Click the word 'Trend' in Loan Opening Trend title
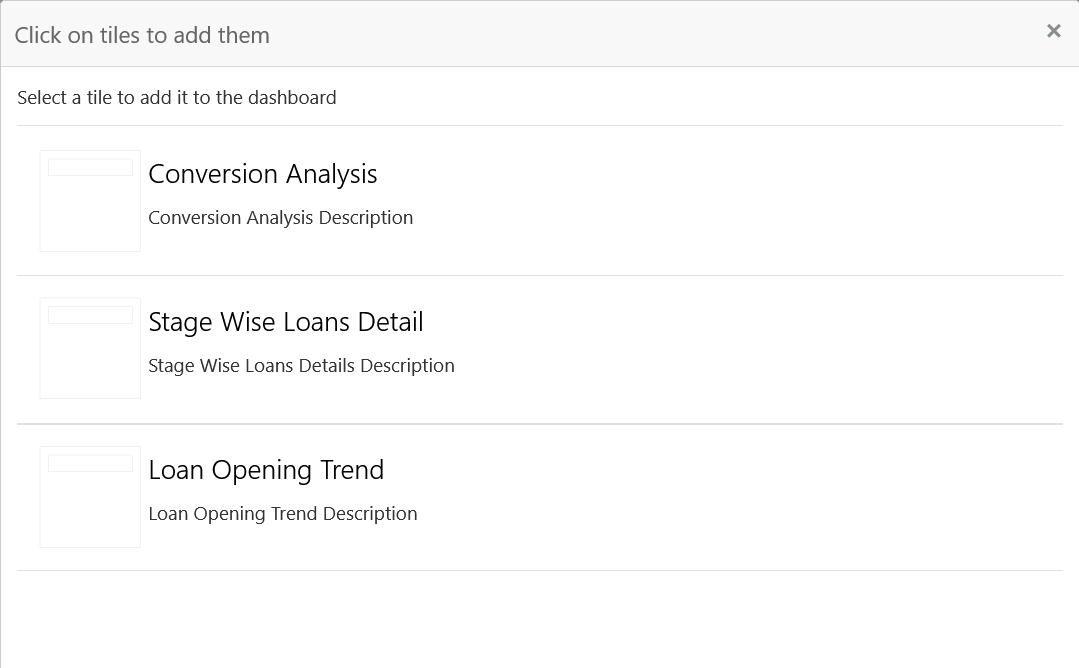Screen dimensions: 1079x668 [x=352, y=470]
